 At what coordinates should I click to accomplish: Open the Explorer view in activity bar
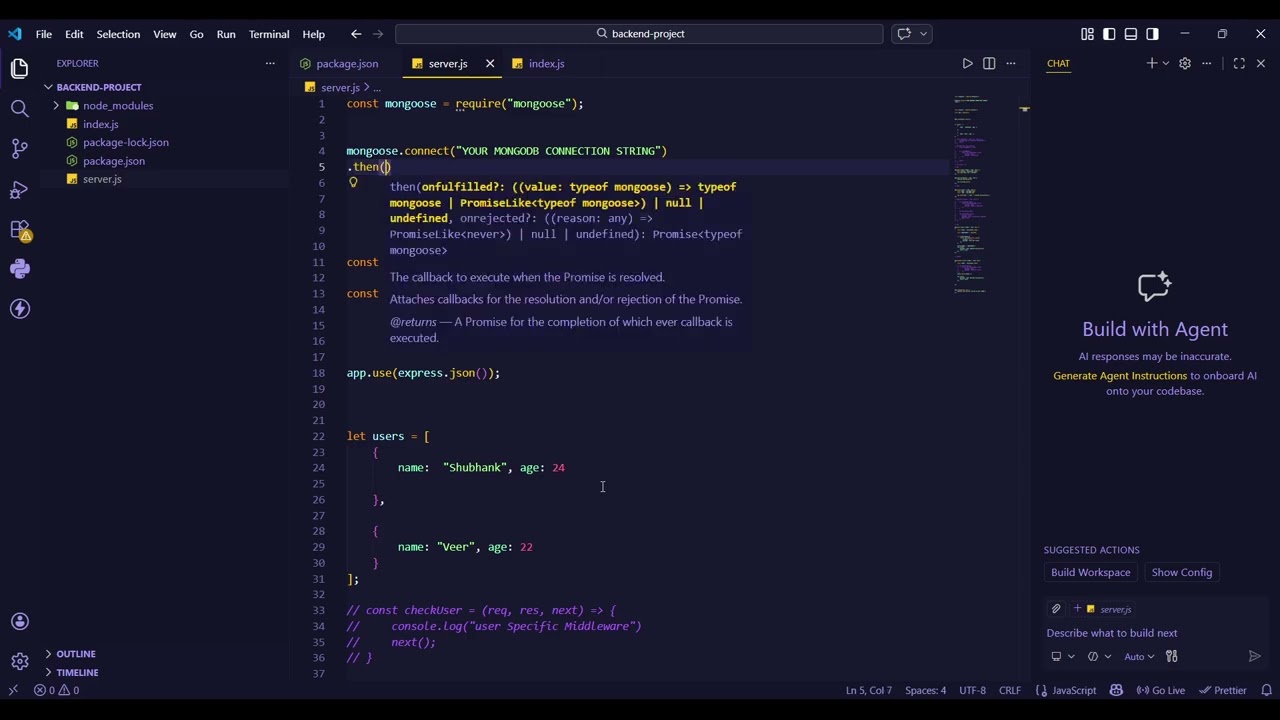pos(20,69)
